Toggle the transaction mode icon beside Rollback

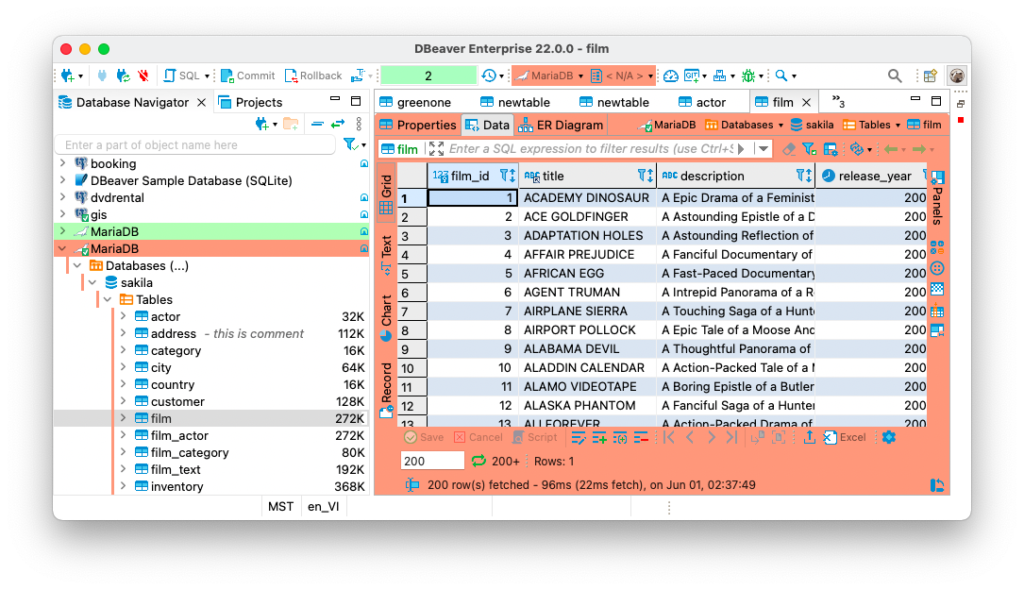click(x=357, y=76)
